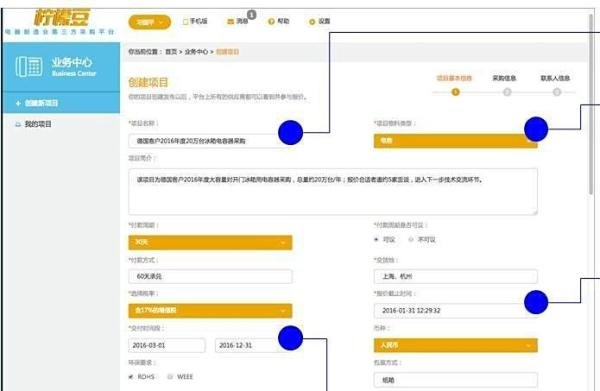Open the tax rate dropdown showing 含17%

coord(210,311)
